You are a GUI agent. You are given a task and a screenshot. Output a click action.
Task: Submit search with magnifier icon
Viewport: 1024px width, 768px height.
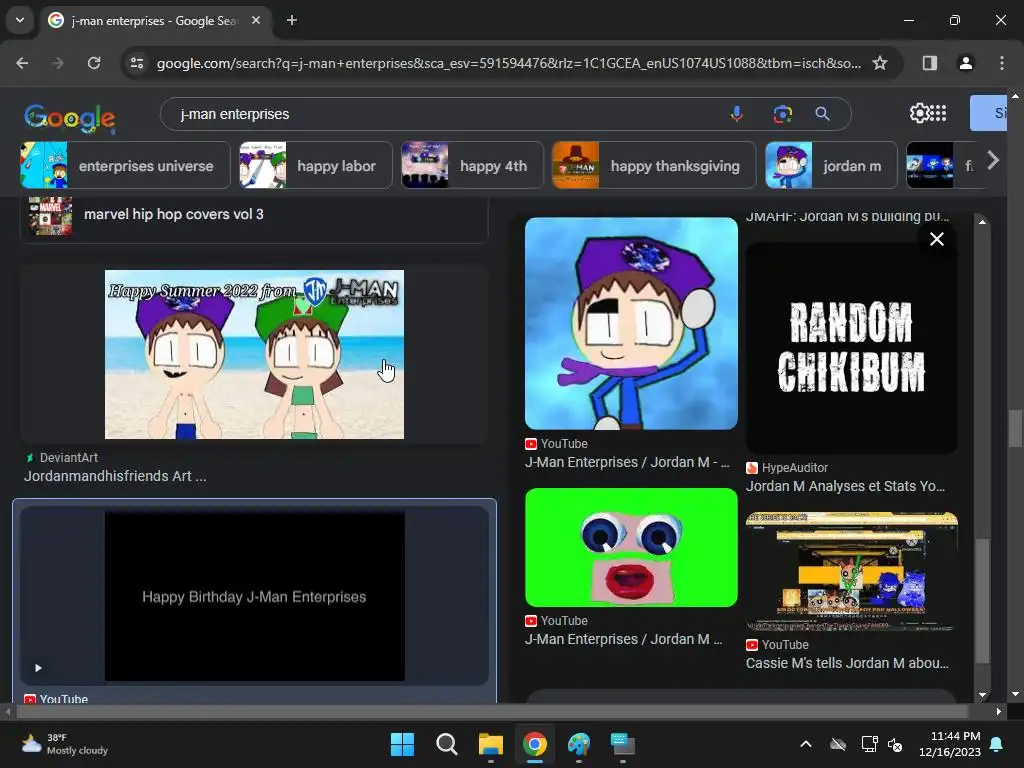click(x=822, y=114)
